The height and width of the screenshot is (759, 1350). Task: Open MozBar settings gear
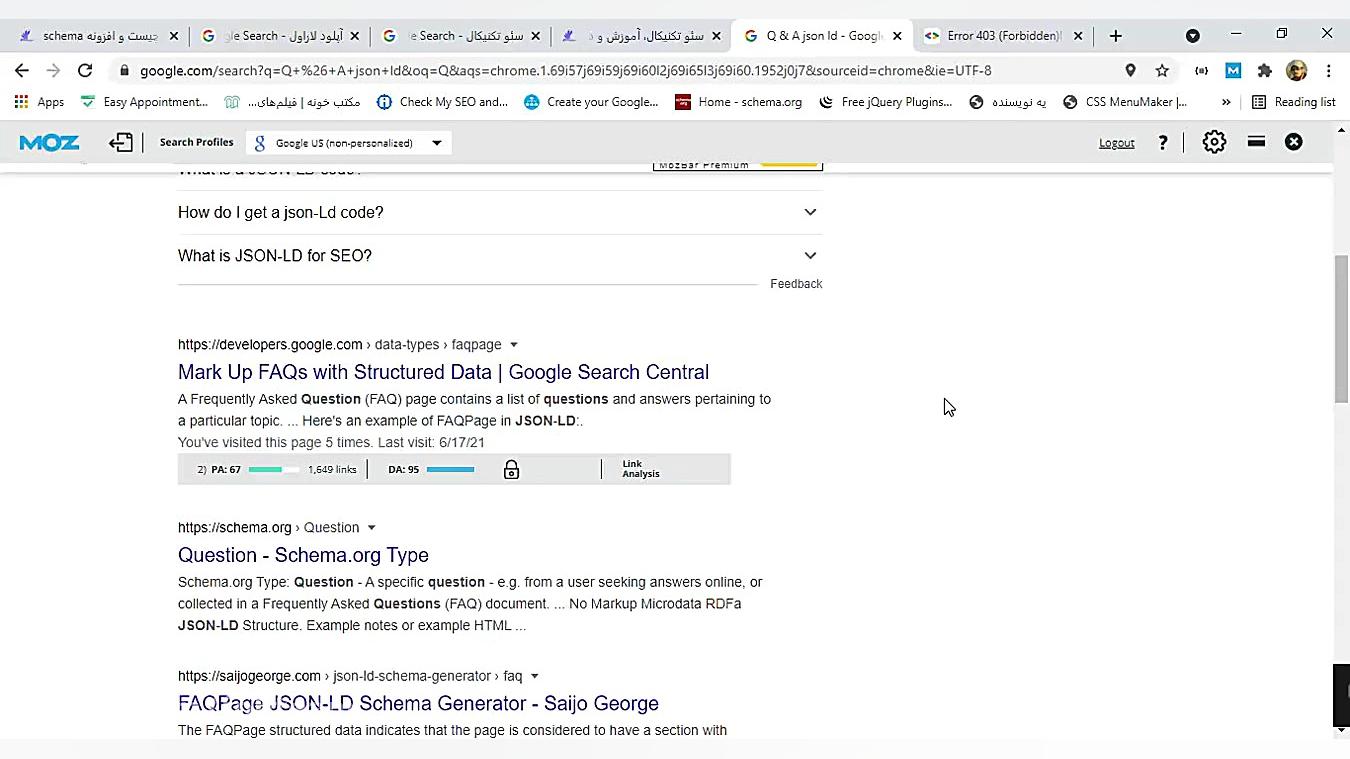[x=1214, y=142]
